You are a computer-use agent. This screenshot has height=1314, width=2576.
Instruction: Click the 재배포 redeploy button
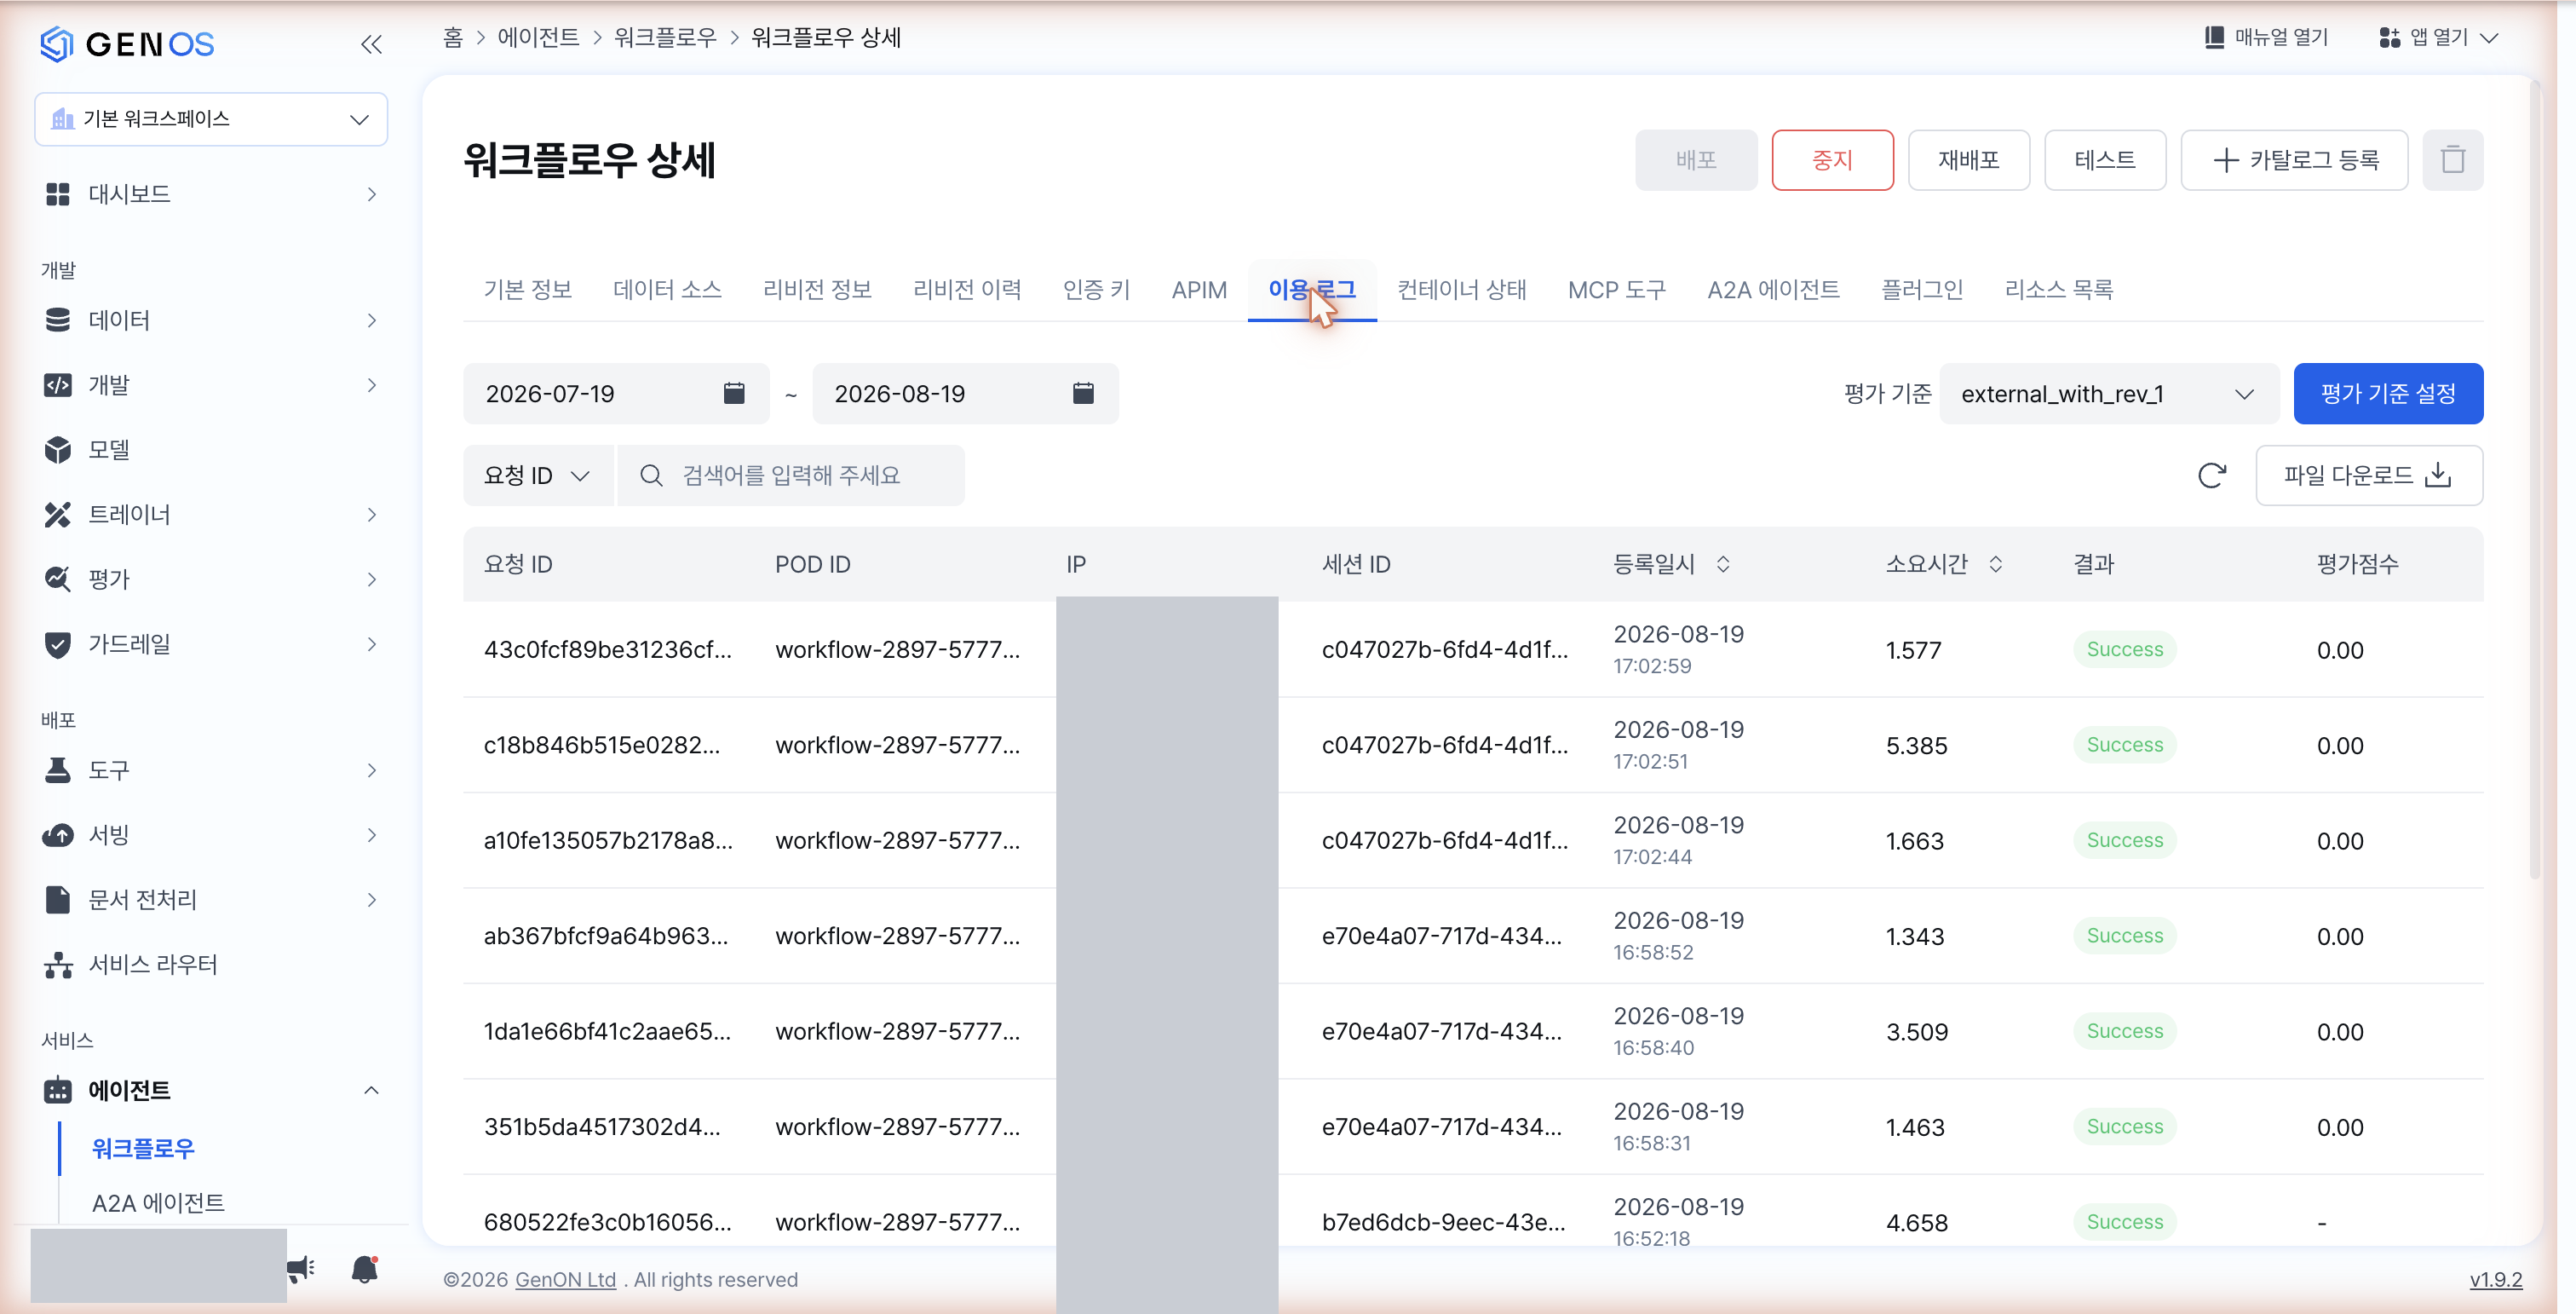pyautogui.click(x=1968, y=160)
